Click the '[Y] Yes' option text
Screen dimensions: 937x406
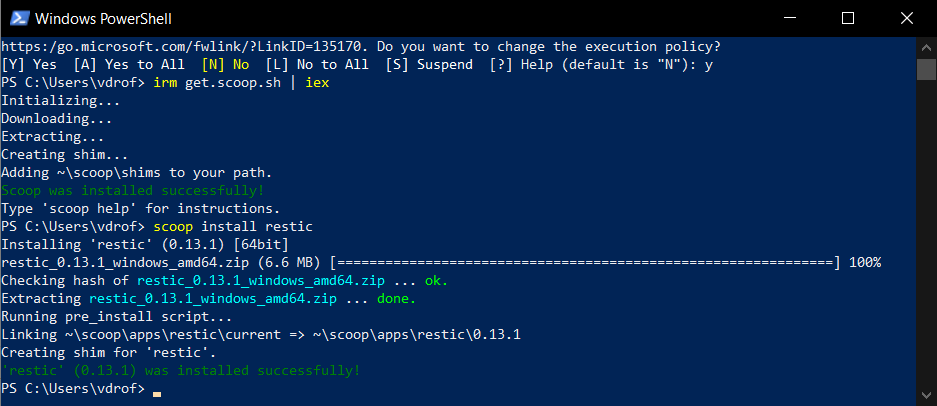point(29,65)
